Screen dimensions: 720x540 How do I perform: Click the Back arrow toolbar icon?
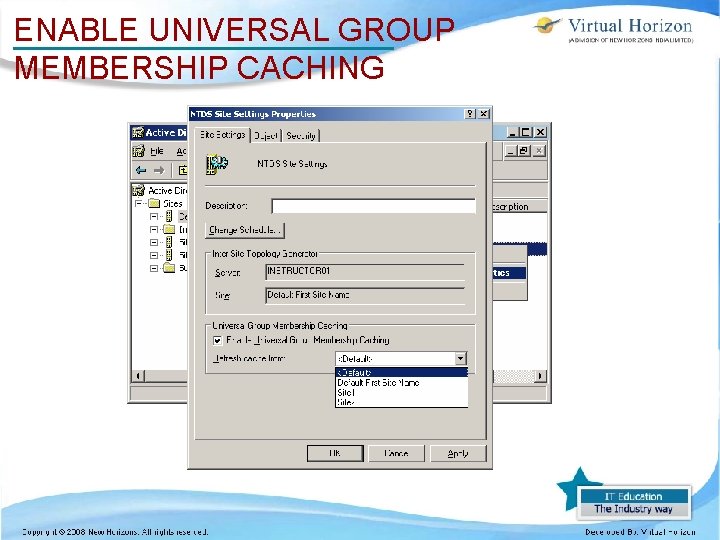coord(141,170)
